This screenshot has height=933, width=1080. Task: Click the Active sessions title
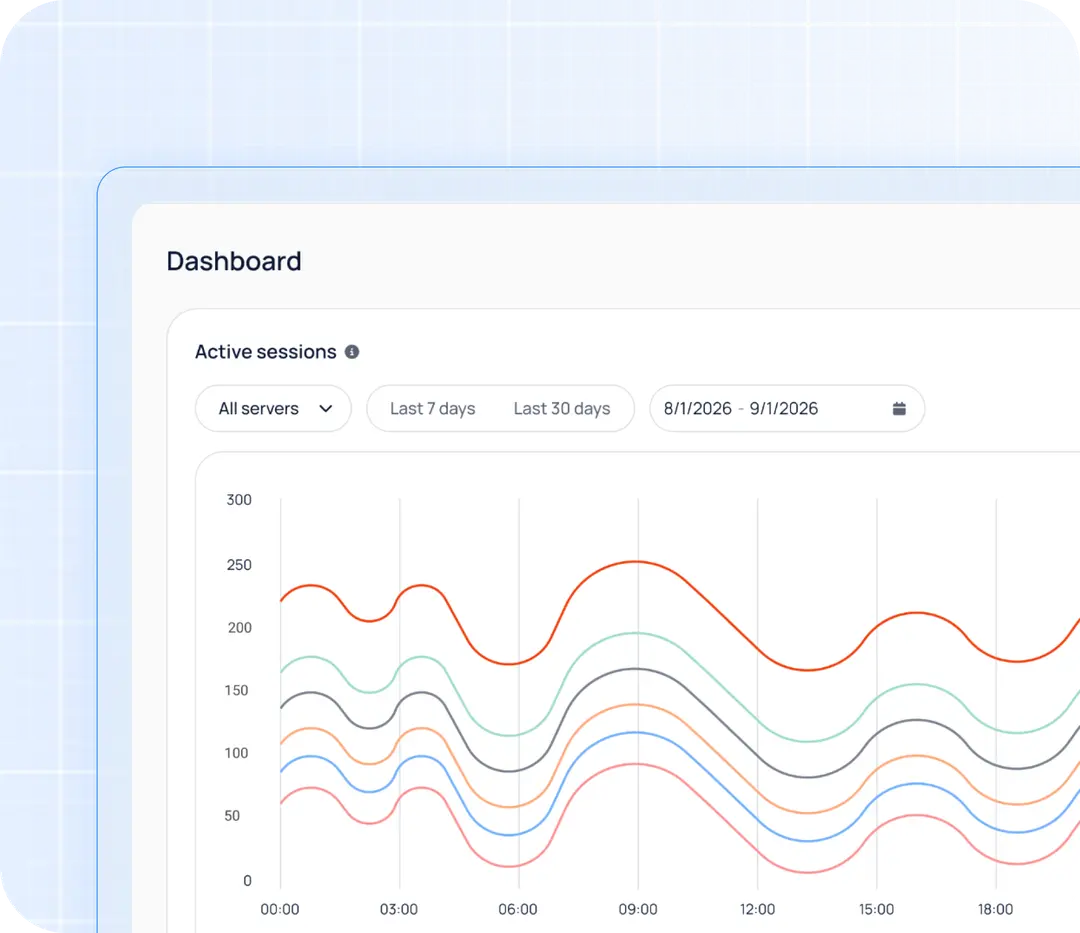[x=266, y=352]
